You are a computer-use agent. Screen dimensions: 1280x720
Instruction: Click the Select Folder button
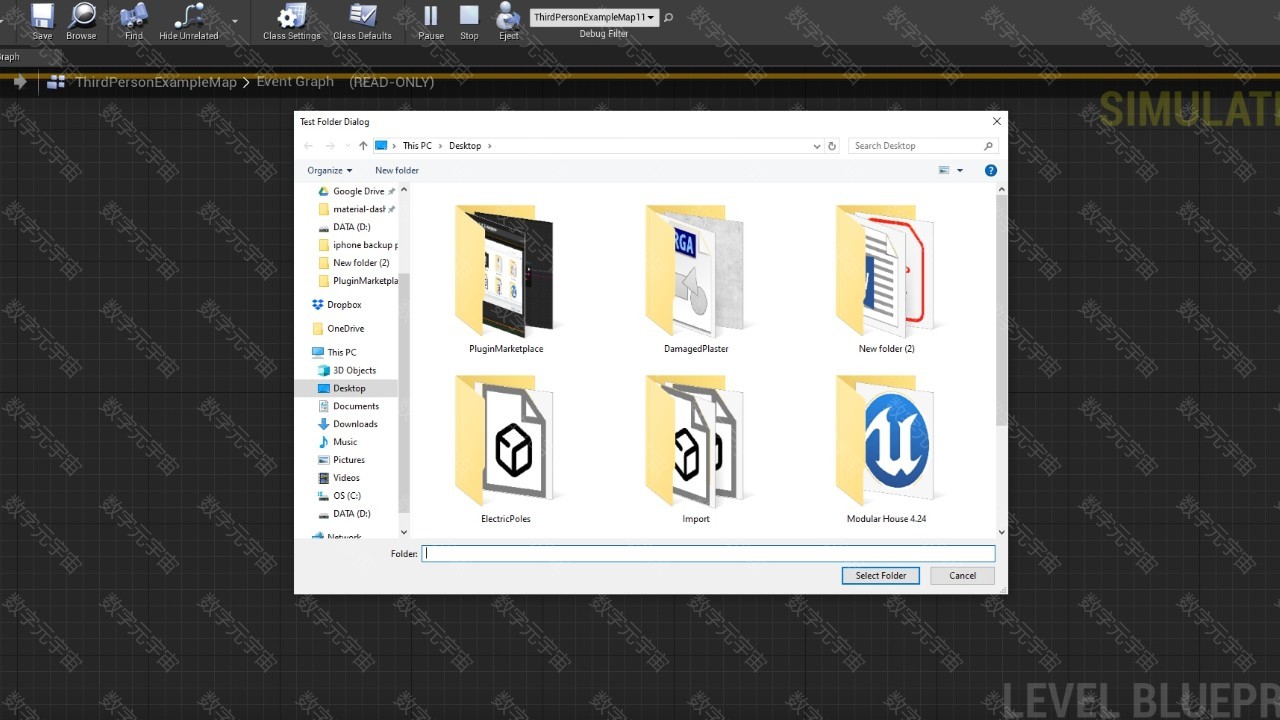coord(880,576)
